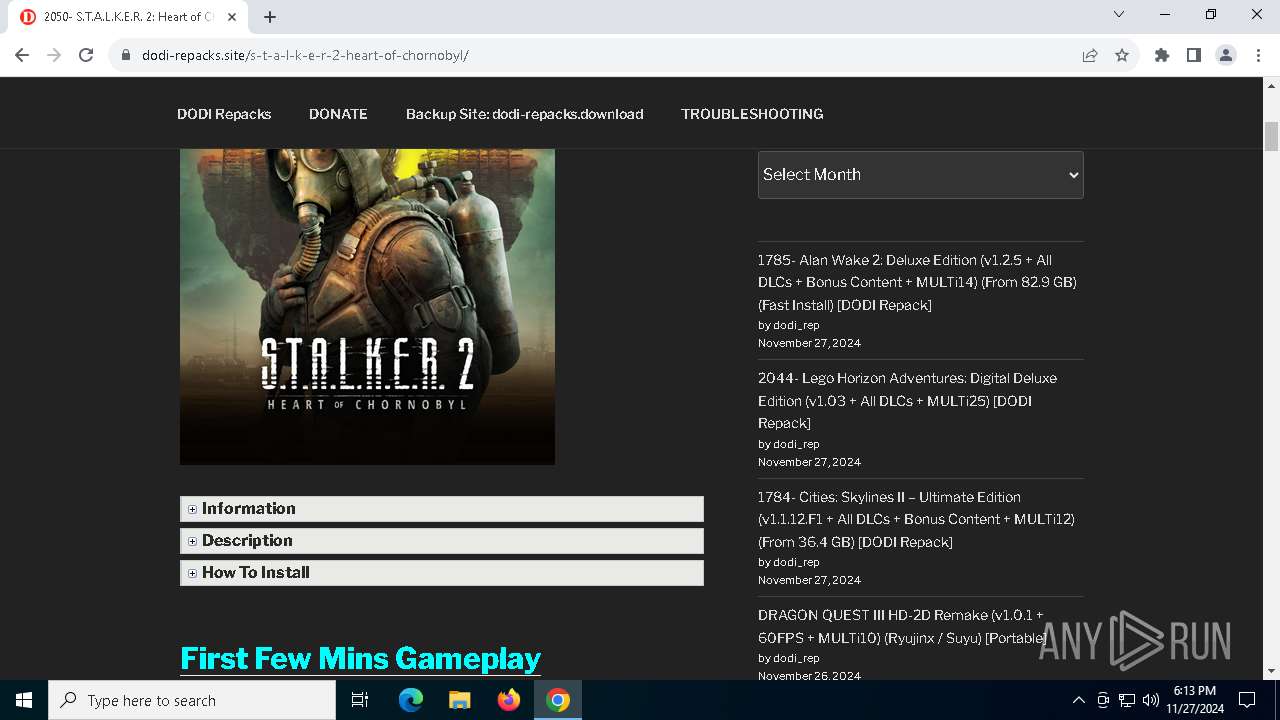Open the network status tray icon

pos(1127,700)
